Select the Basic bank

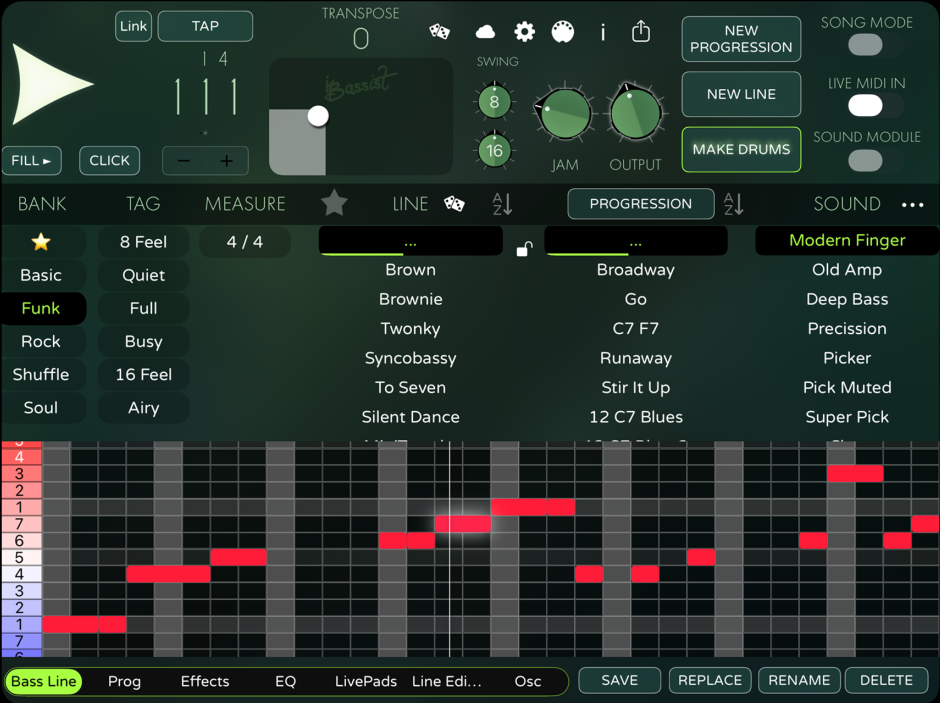pos(41,275)
